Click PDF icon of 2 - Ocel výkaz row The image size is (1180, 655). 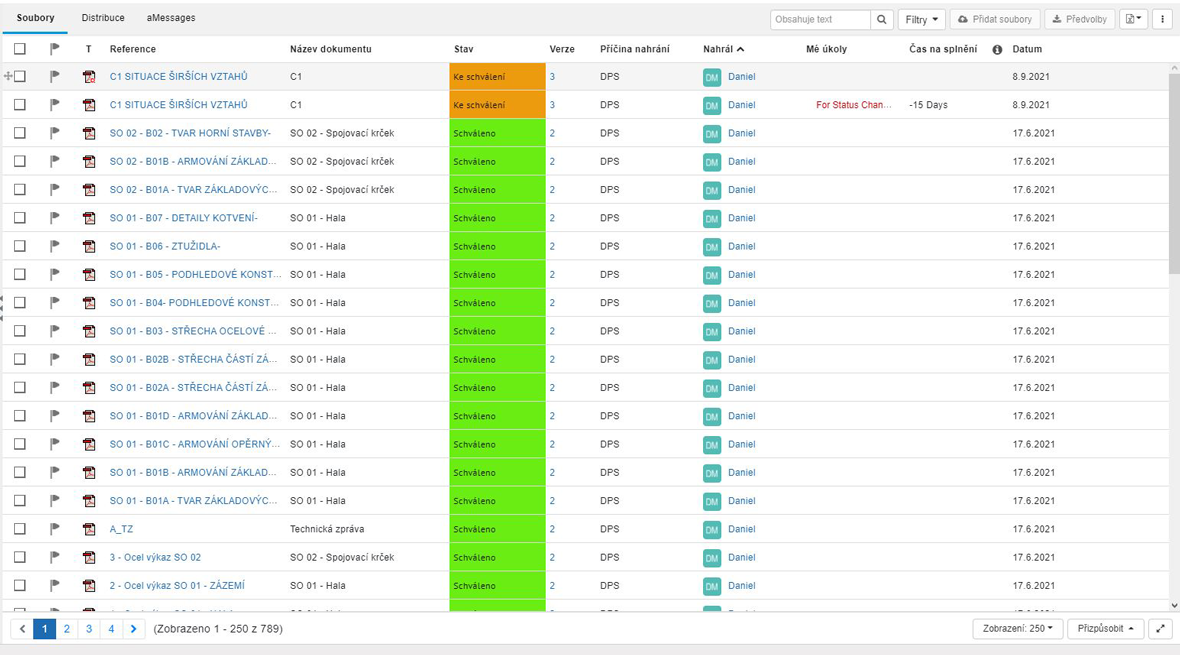[89, 586]
